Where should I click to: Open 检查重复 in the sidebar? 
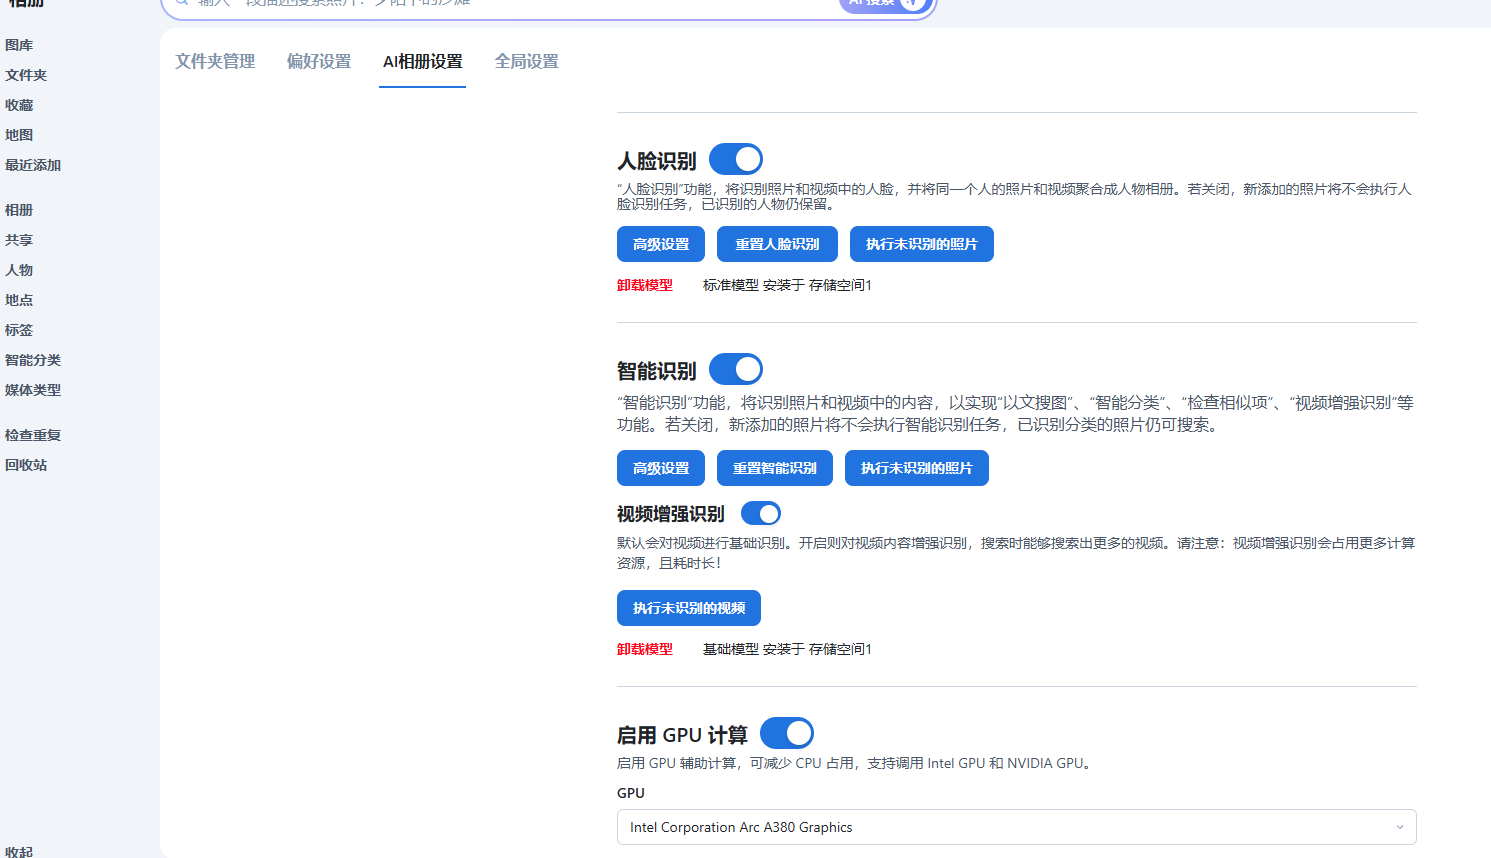click(x=31, y=434)
